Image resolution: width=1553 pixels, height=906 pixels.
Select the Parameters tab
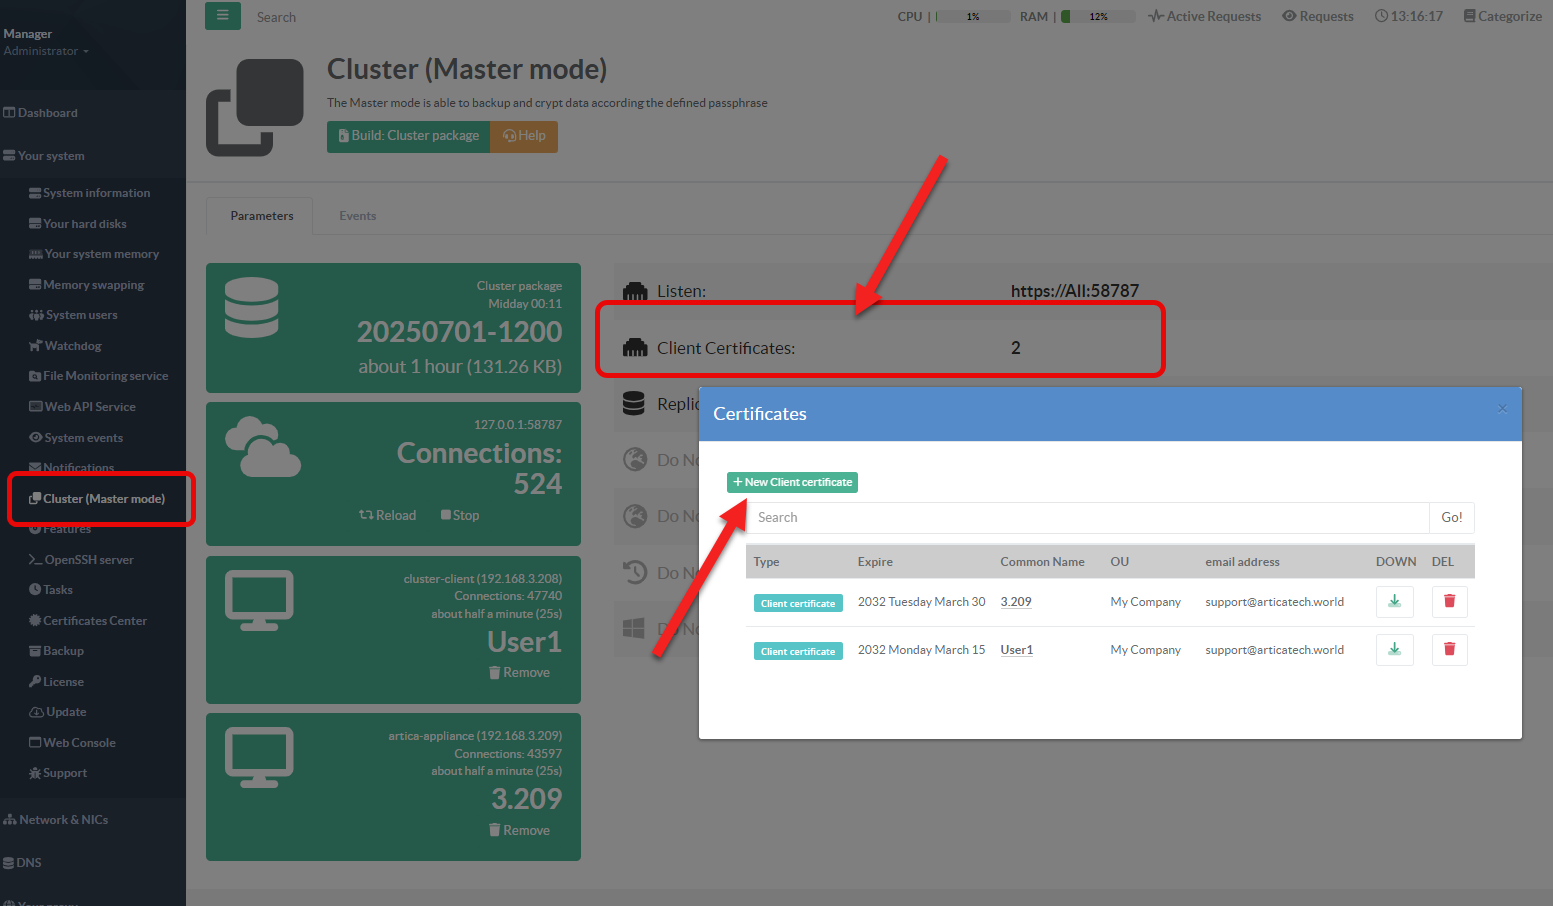(x=261, y=216)
